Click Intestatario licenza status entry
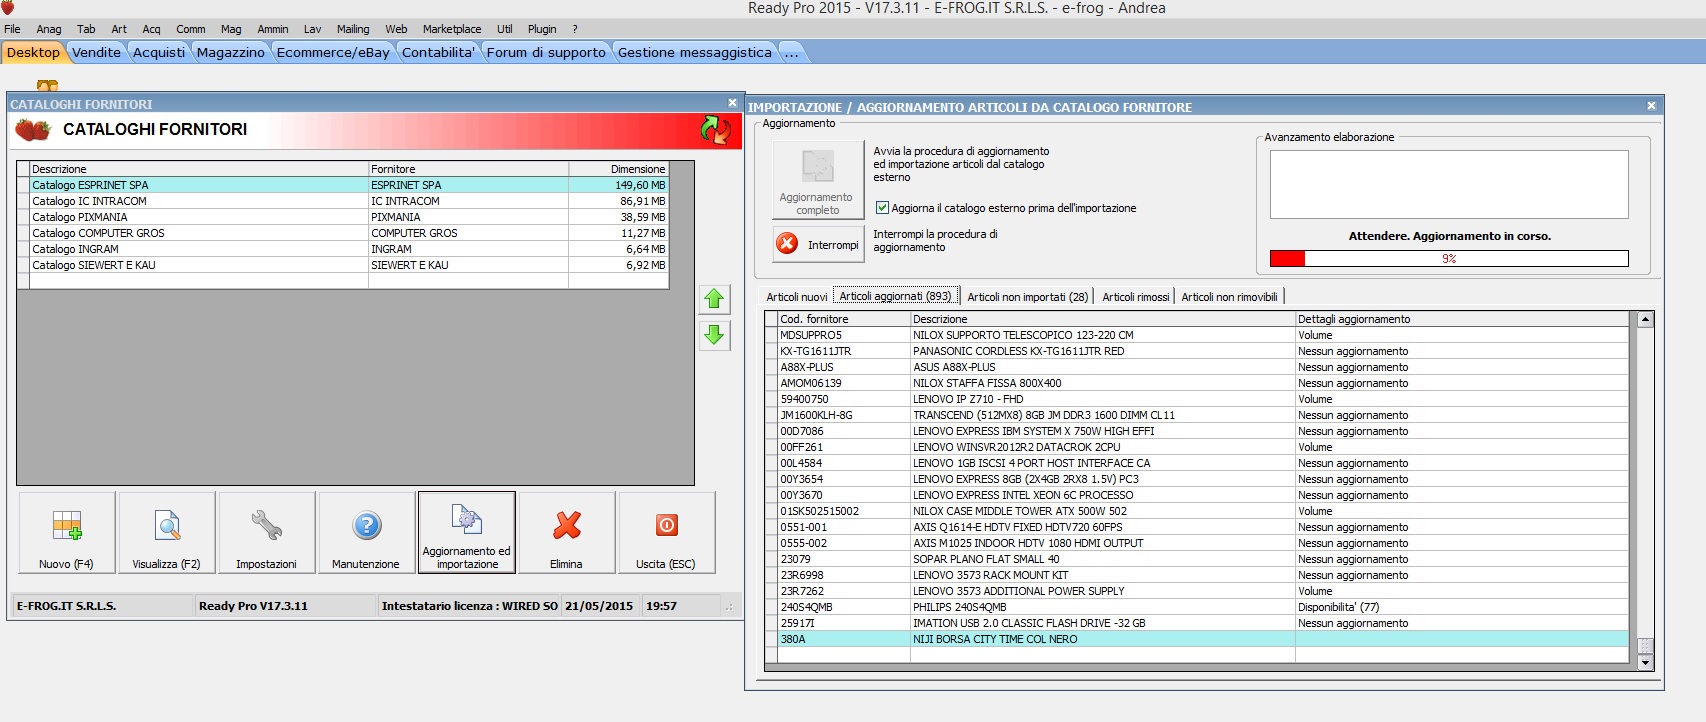This screenshot has height=722, width=1706. click(x=469, y=606)
